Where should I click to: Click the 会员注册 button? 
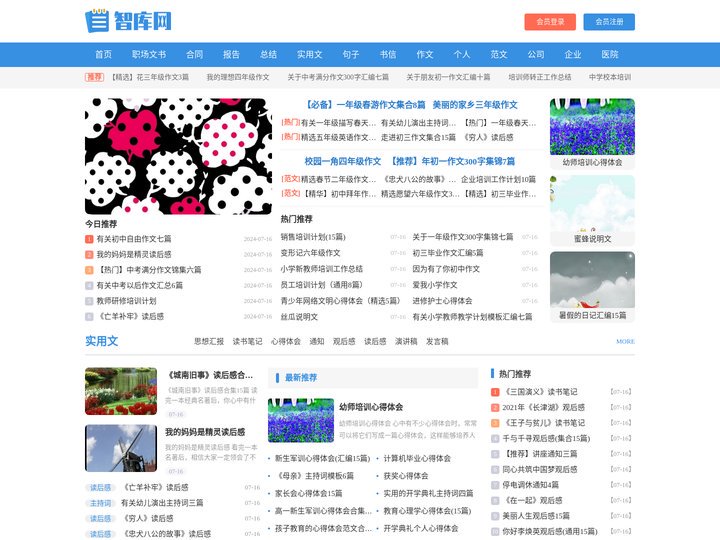click(x=609, y=22)
